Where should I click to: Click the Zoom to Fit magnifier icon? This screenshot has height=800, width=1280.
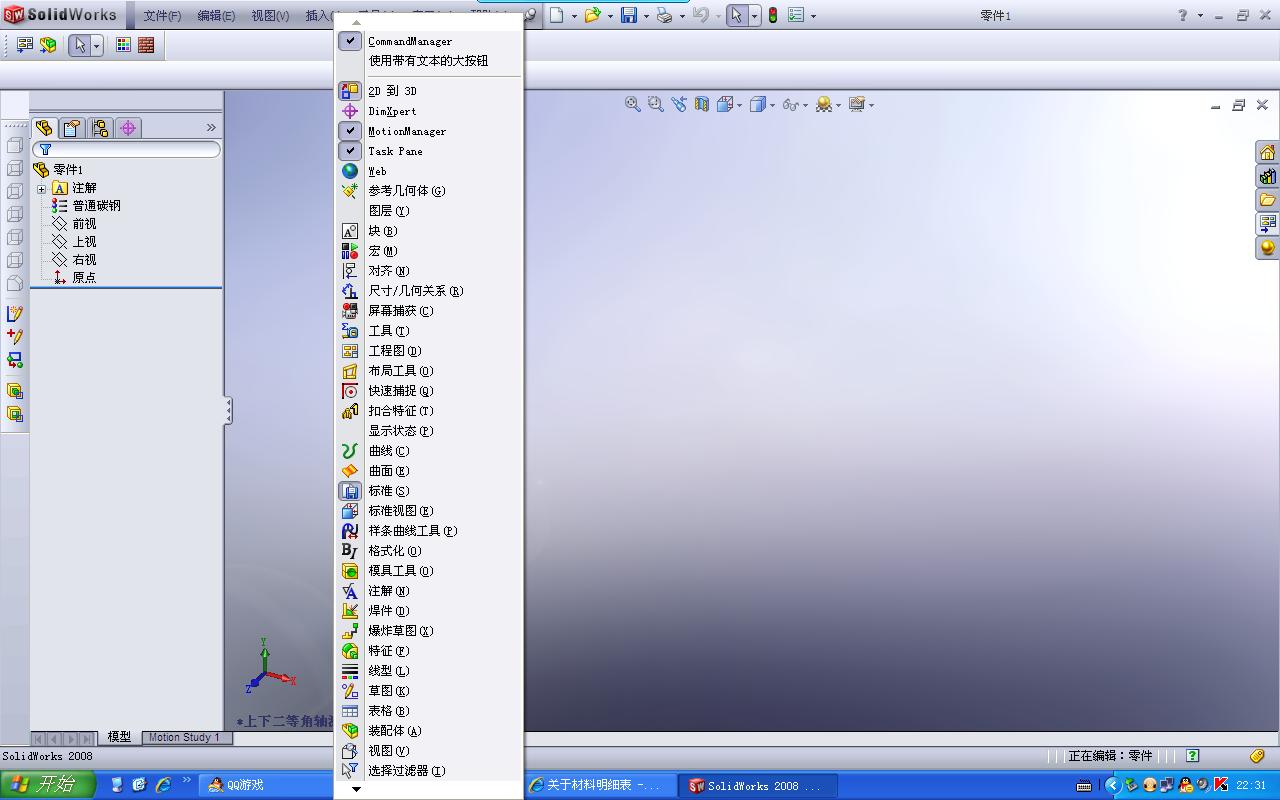pyautogui.click(x=633, y=104)
